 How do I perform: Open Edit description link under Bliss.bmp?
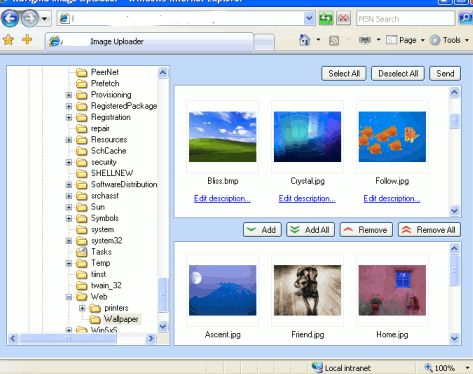click(x=222, y=198)
